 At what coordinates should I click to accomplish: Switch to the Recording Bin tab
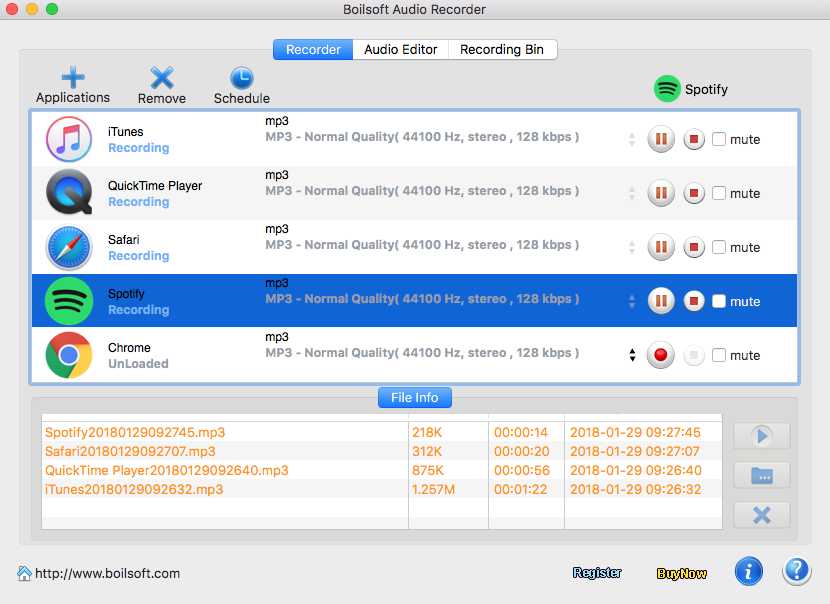(502, 50)
